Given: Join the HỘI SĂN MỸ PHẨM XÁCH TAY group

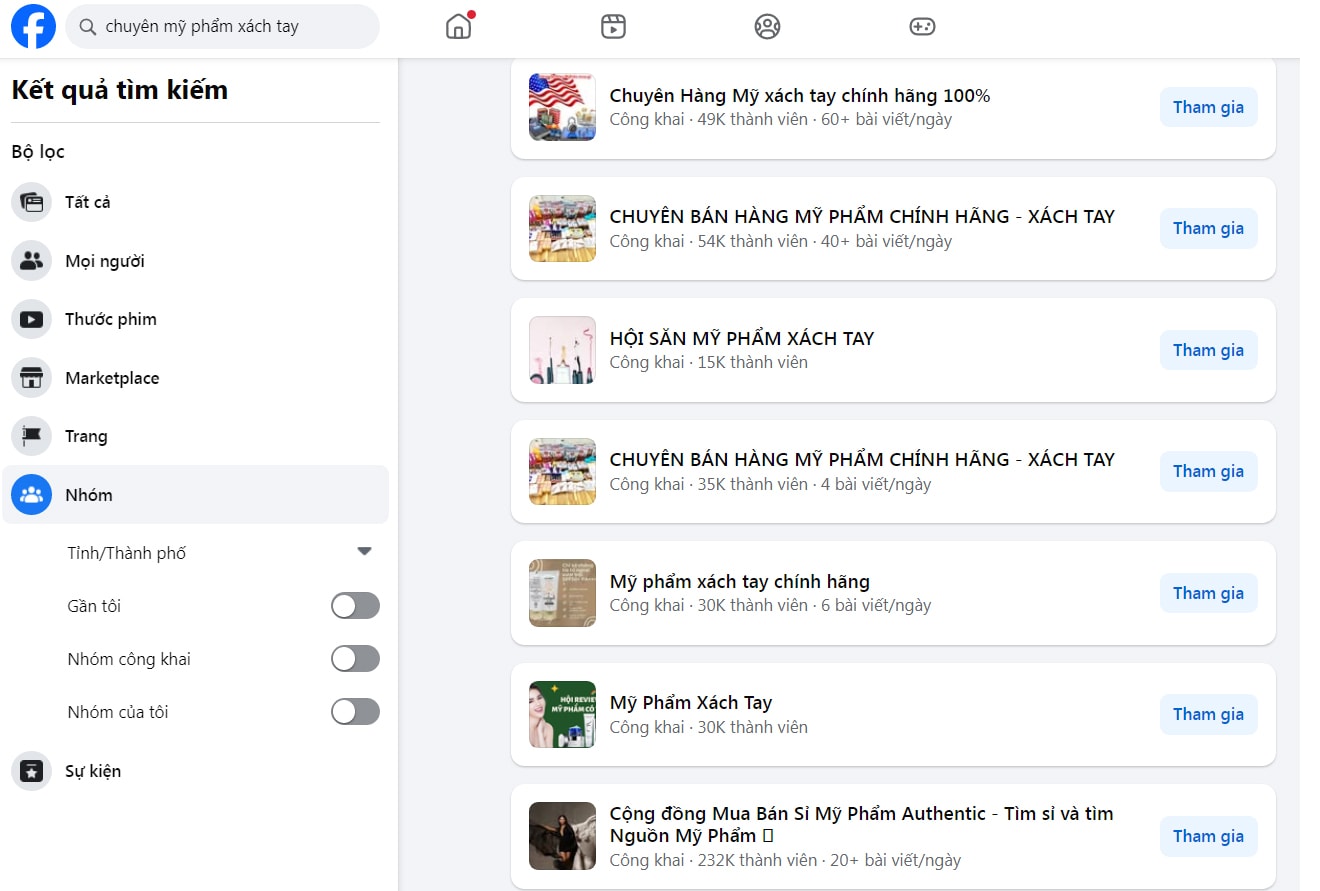Looking at the screenshot, I should click(x=1208, y=350).
